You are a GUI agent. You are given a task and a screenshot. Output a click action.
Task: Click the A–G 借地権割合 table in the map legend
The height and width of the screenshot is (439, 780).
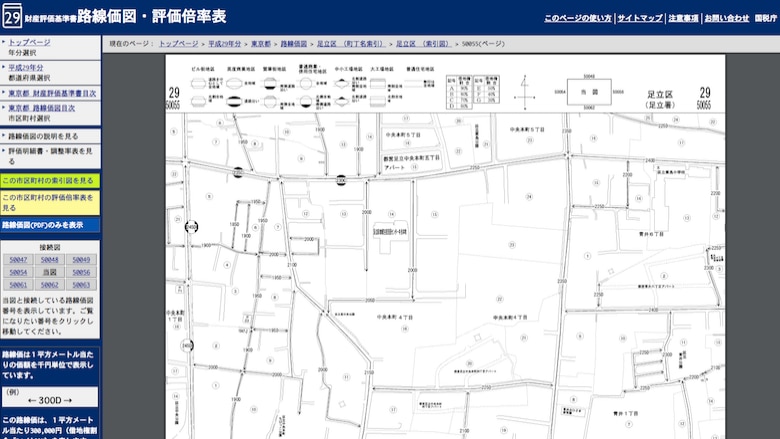click(473, 92)
